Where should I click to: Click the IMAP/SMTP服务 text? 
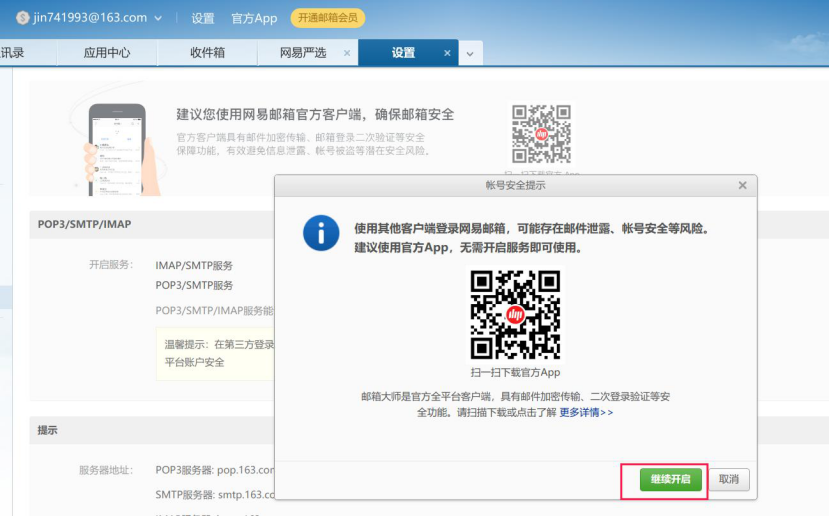coord(194,266)
